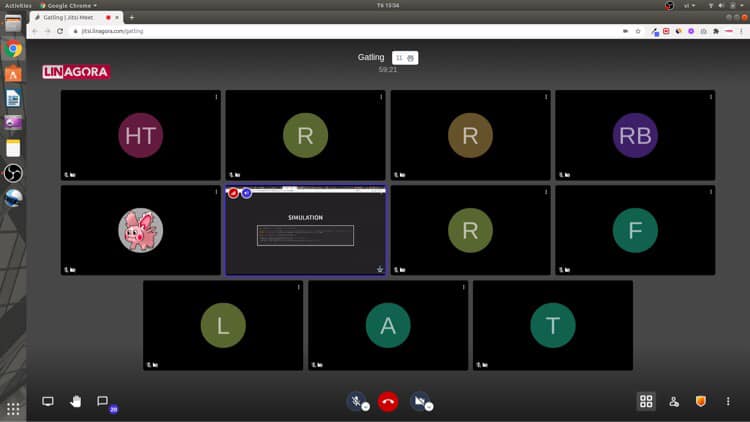The image size is (750, 422).
Task: Reload the Jitsi Meet page
Action: pos(60,31)
